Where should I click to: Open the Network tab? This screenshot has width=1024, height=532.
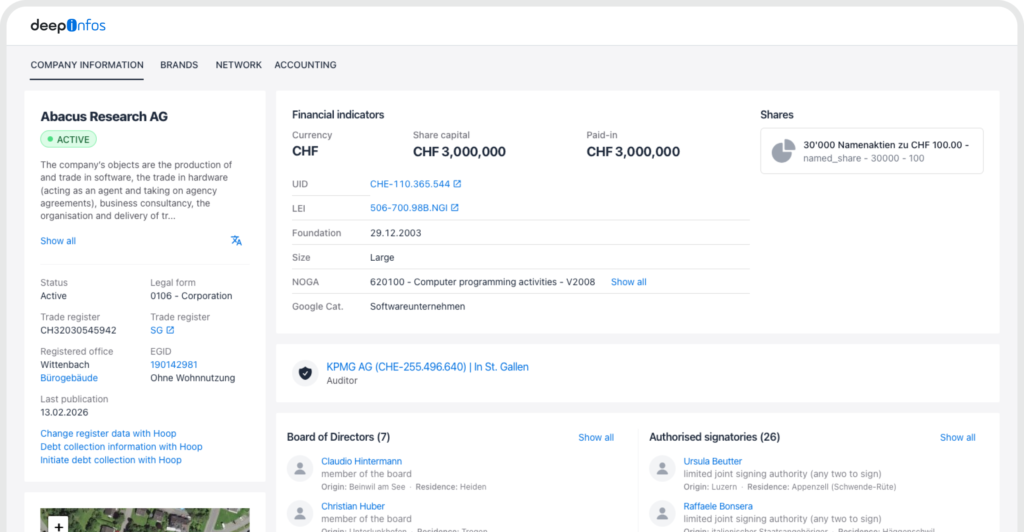238,65
